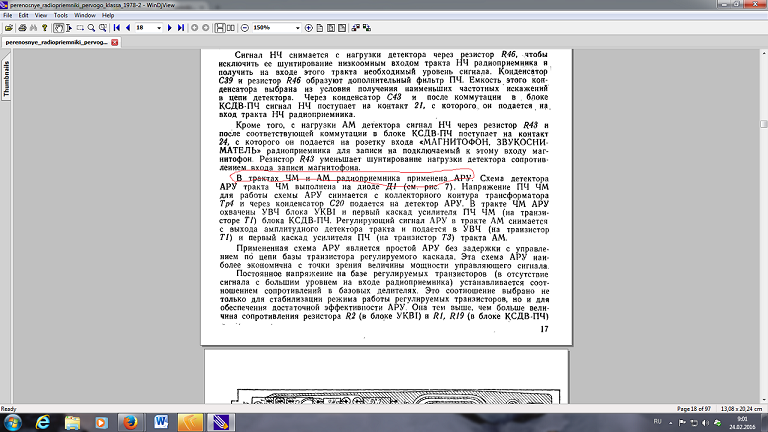Click the Print toolbar icon
This screenshot has width=768, height=432.
(x=24, y=28)
